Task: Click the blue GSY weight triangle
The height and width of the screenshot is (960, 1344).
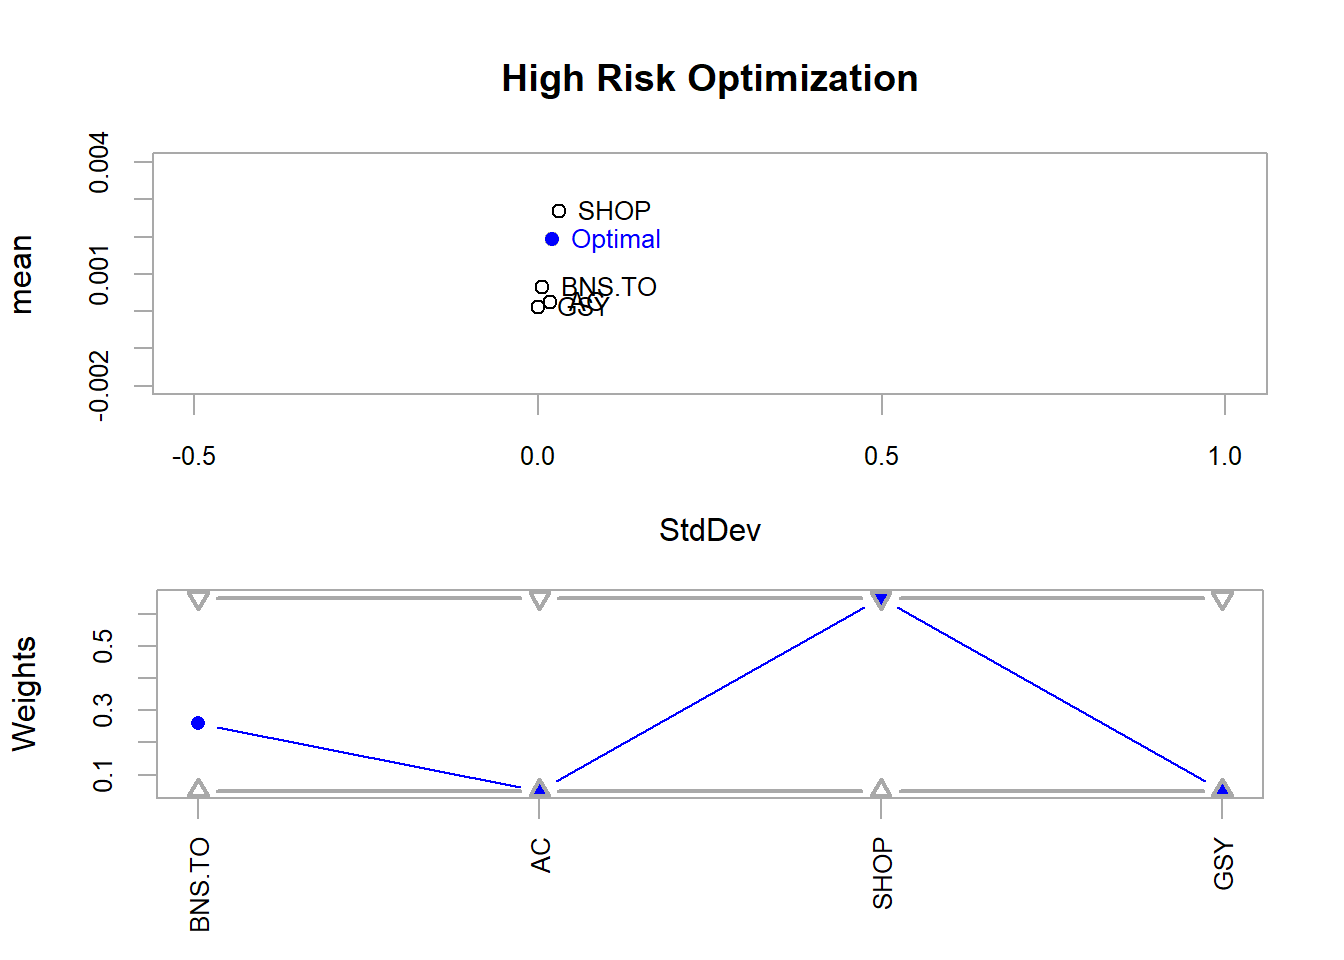Action: point(1222,790)
